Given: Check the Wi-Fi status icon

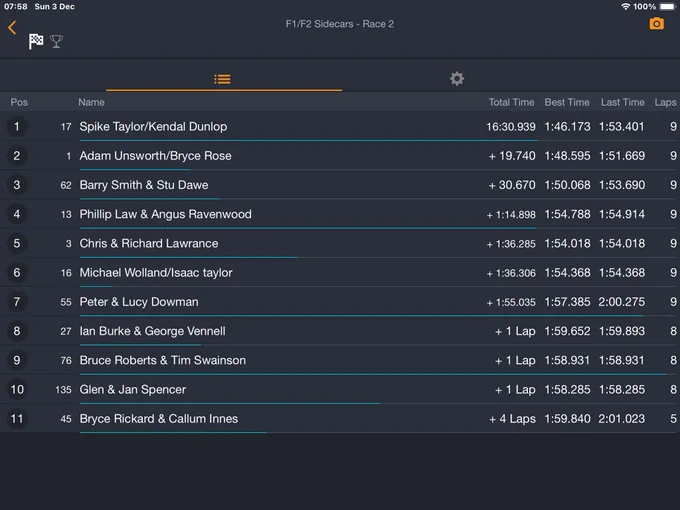Looking at the screenshot, I should [x=625, y=7].
